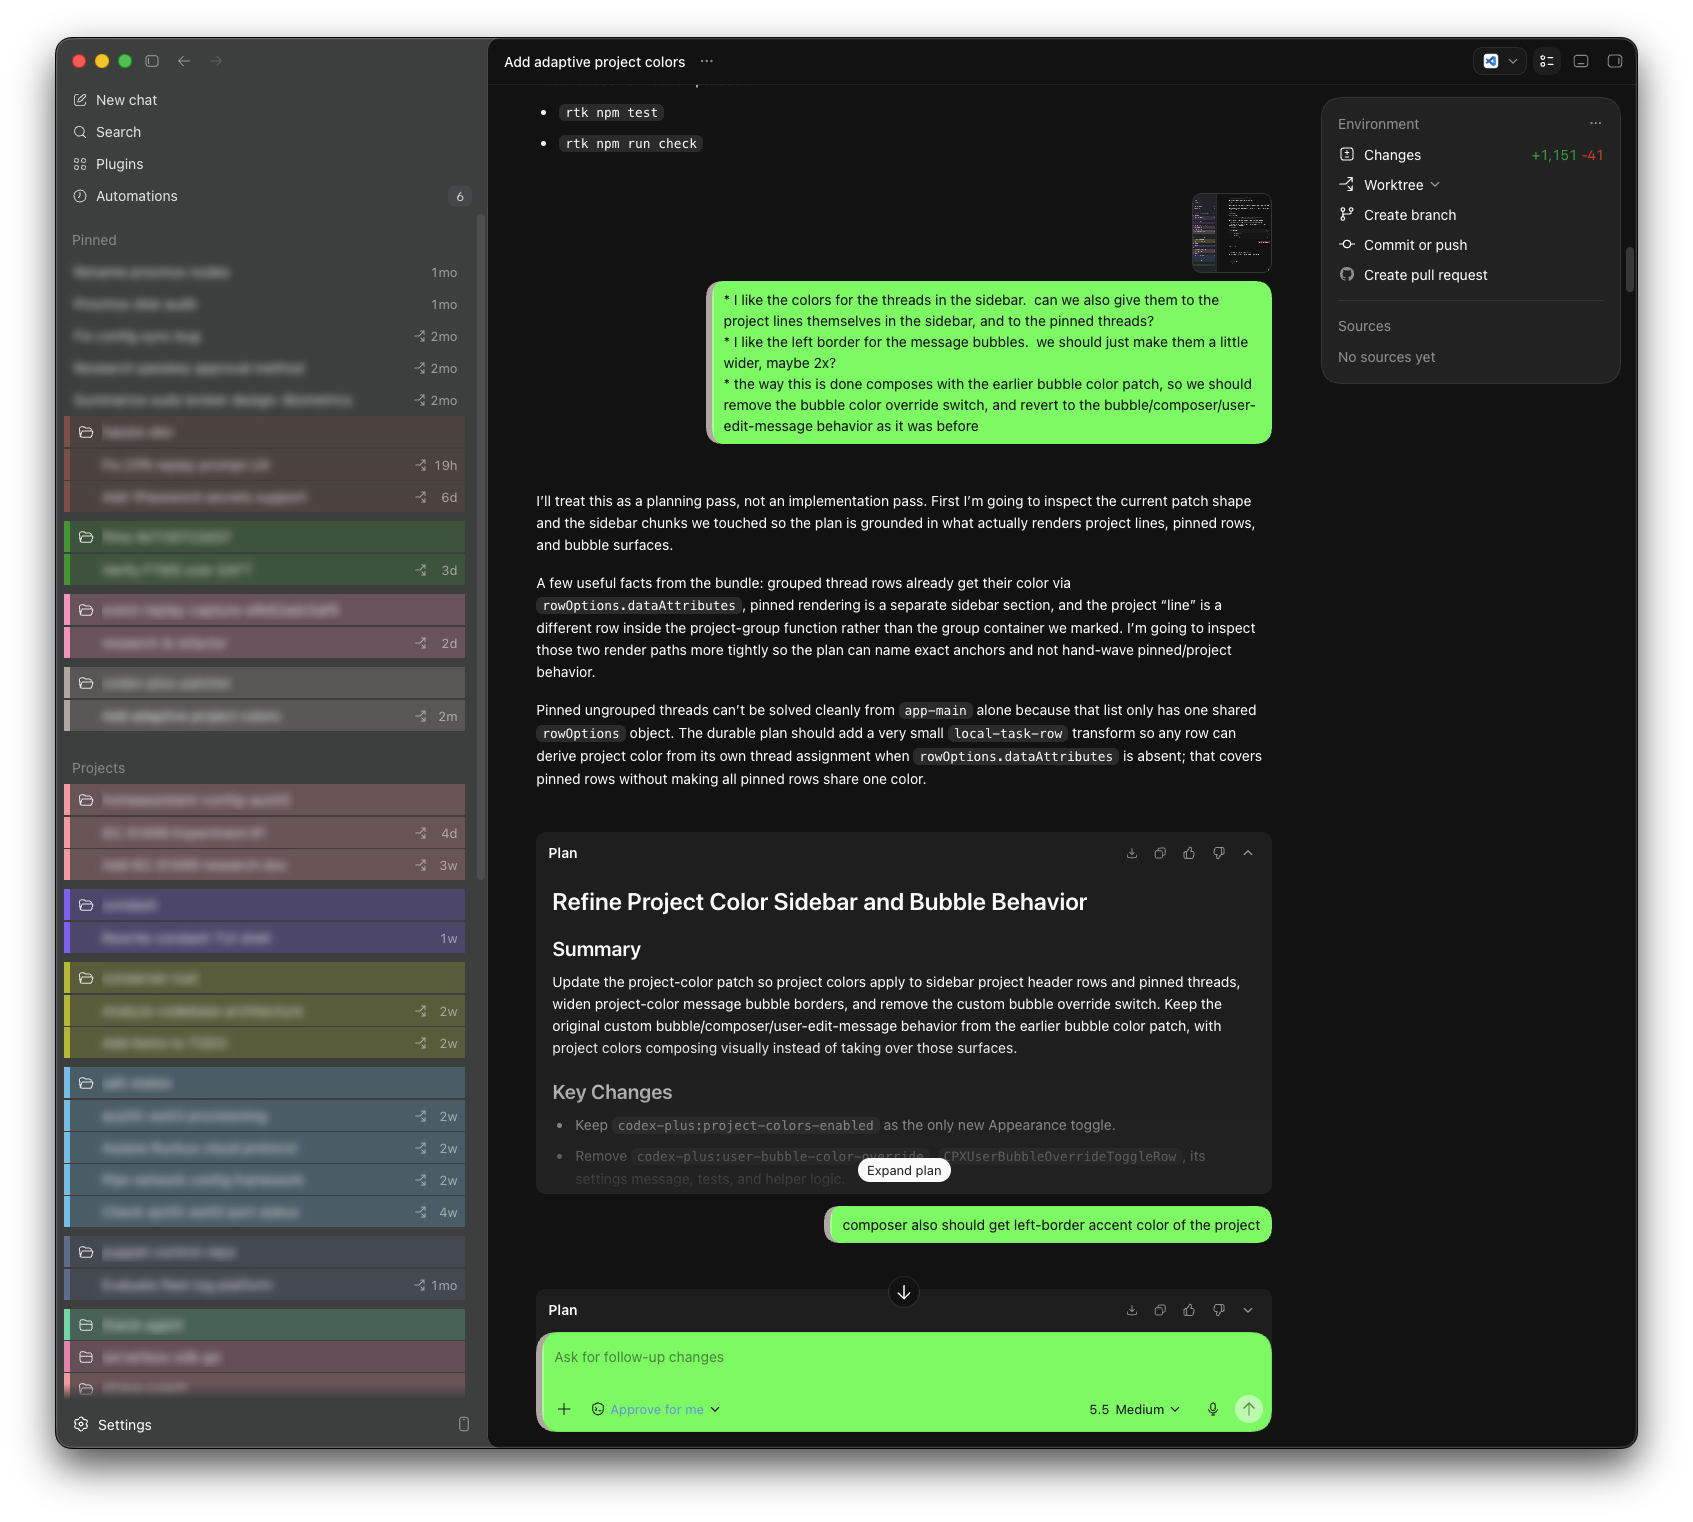
Task: Send message with the up-arrow button
Action: 1249,1409
